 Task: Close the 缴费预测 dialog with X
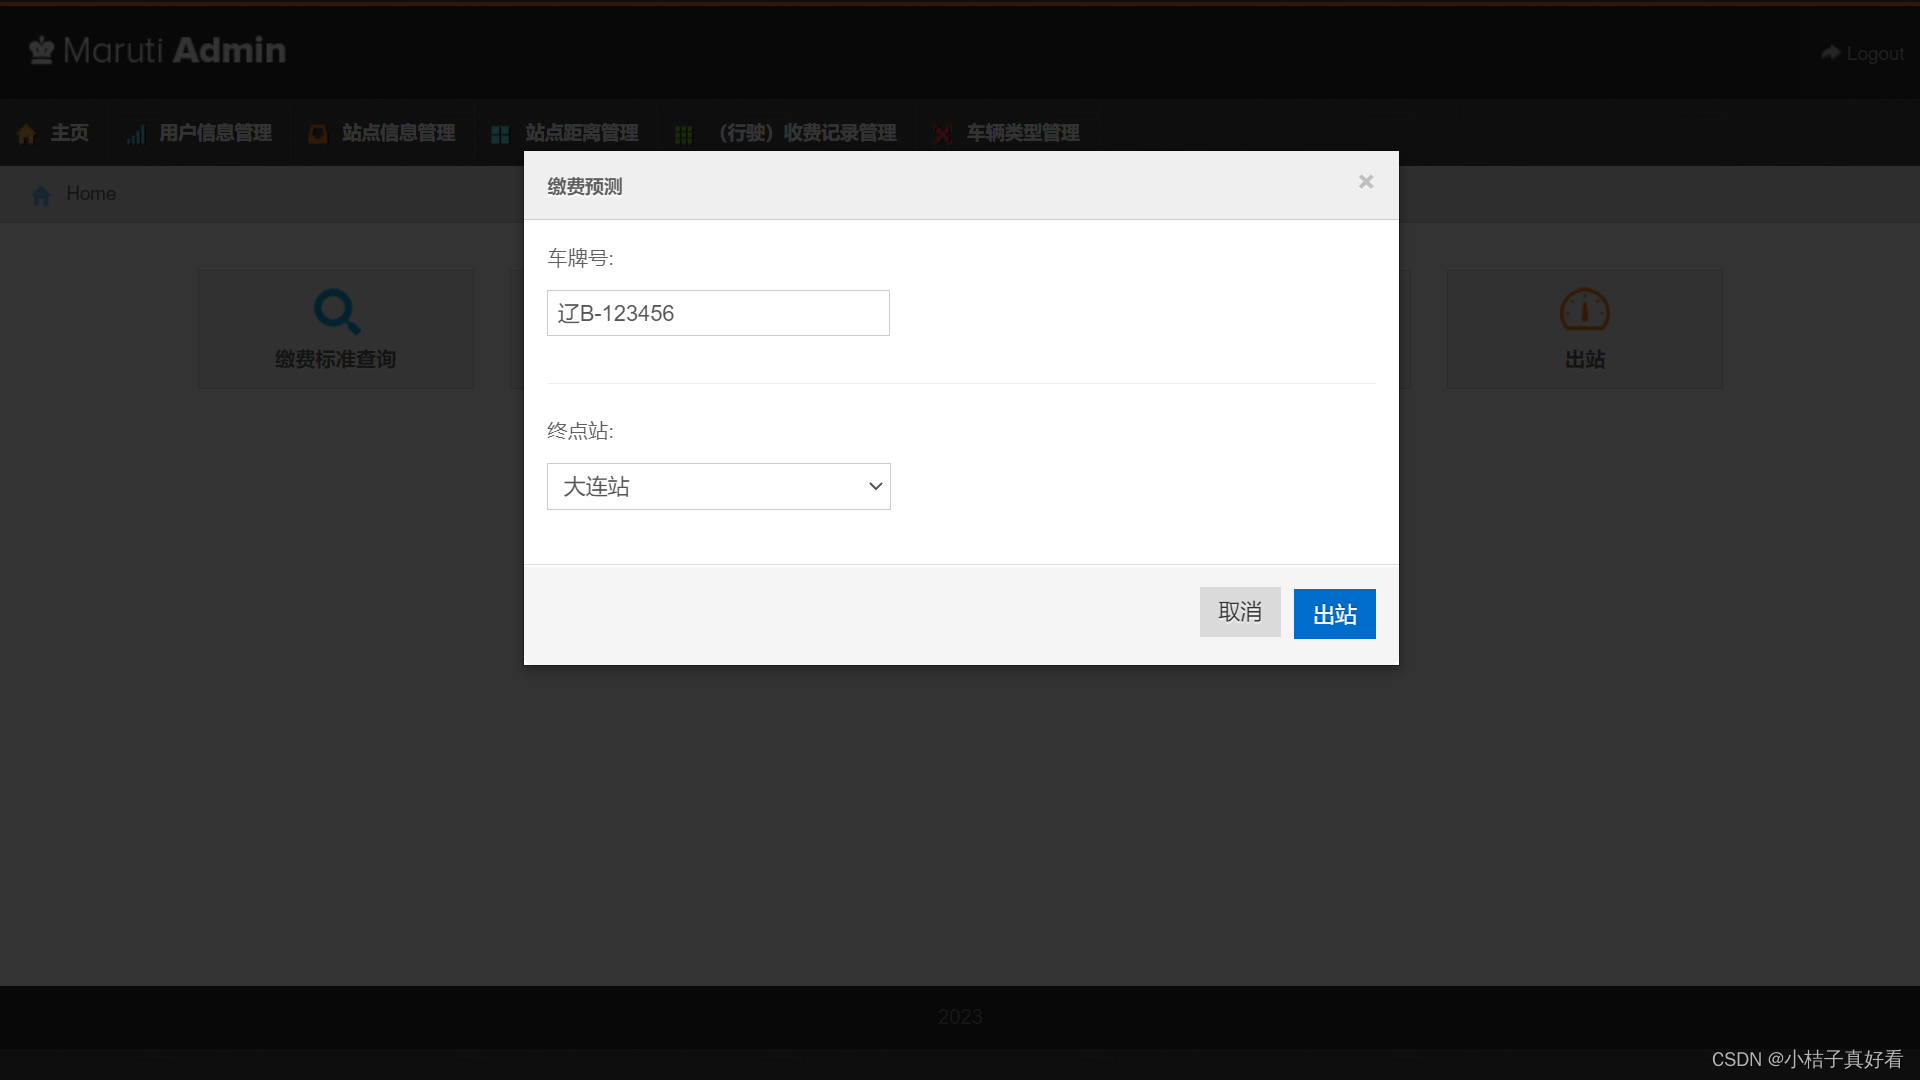tap(1366, 182)
